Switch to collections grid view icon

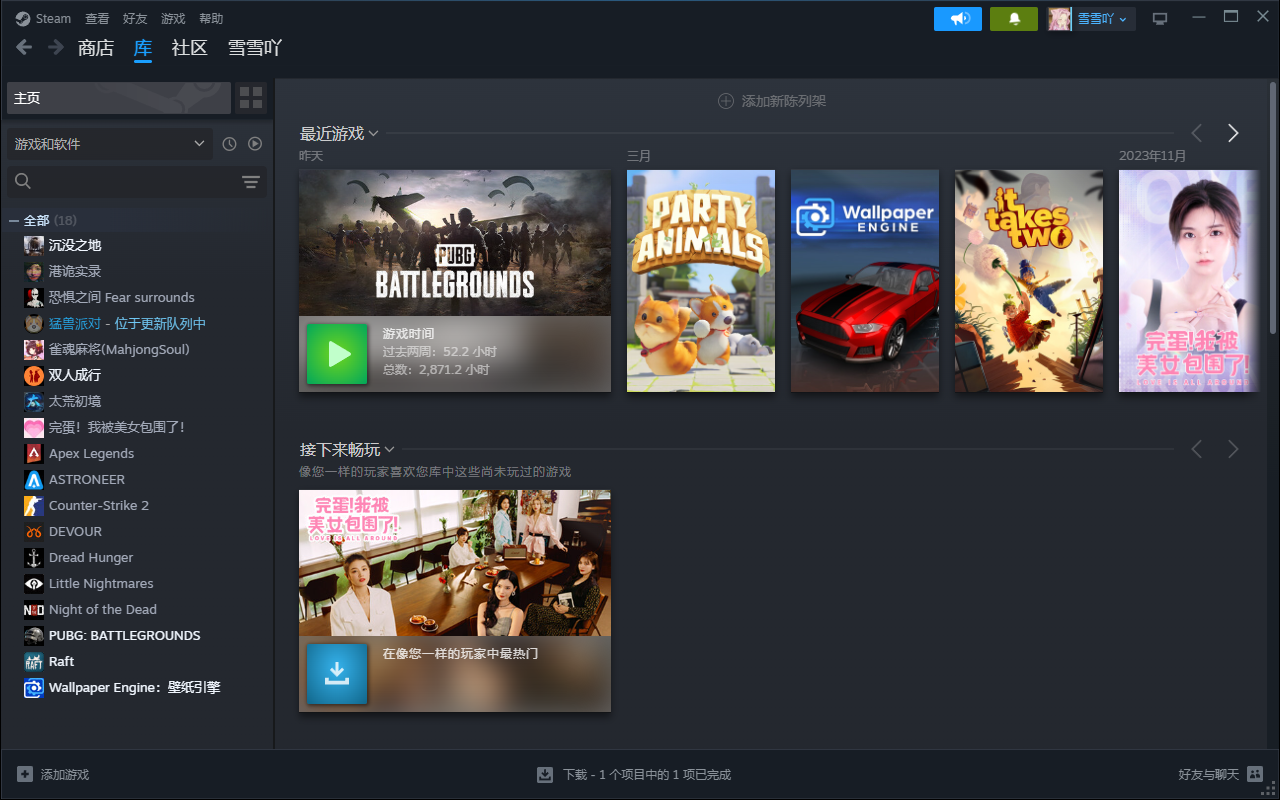251,98
